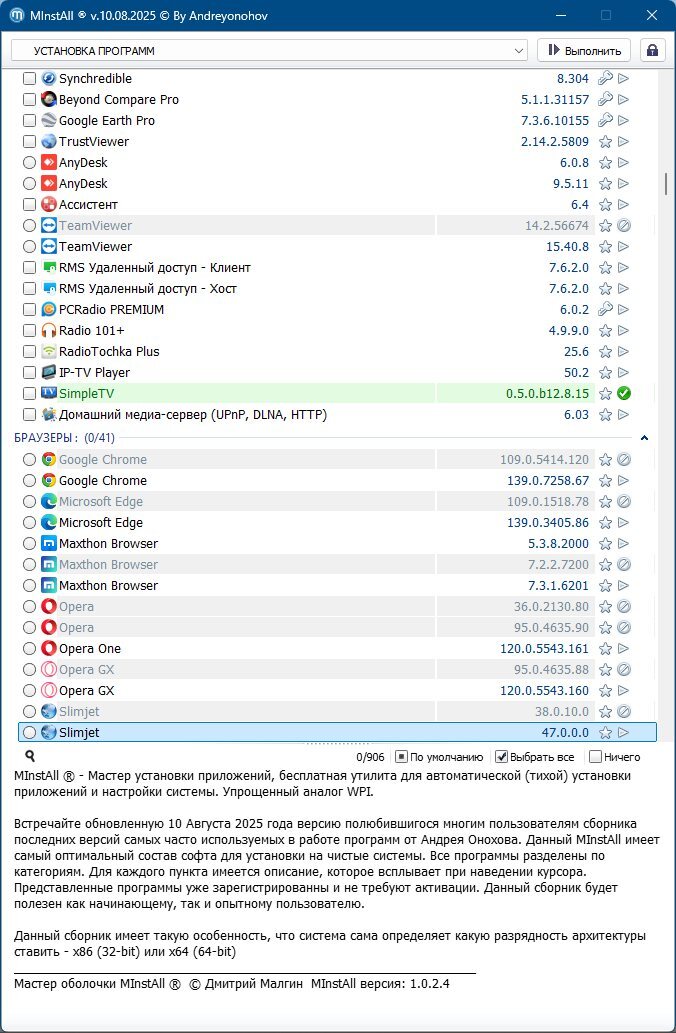
Task: Click the play arrow for Maxthon Browser 7.3.1.6201
Action: [623, 585]
